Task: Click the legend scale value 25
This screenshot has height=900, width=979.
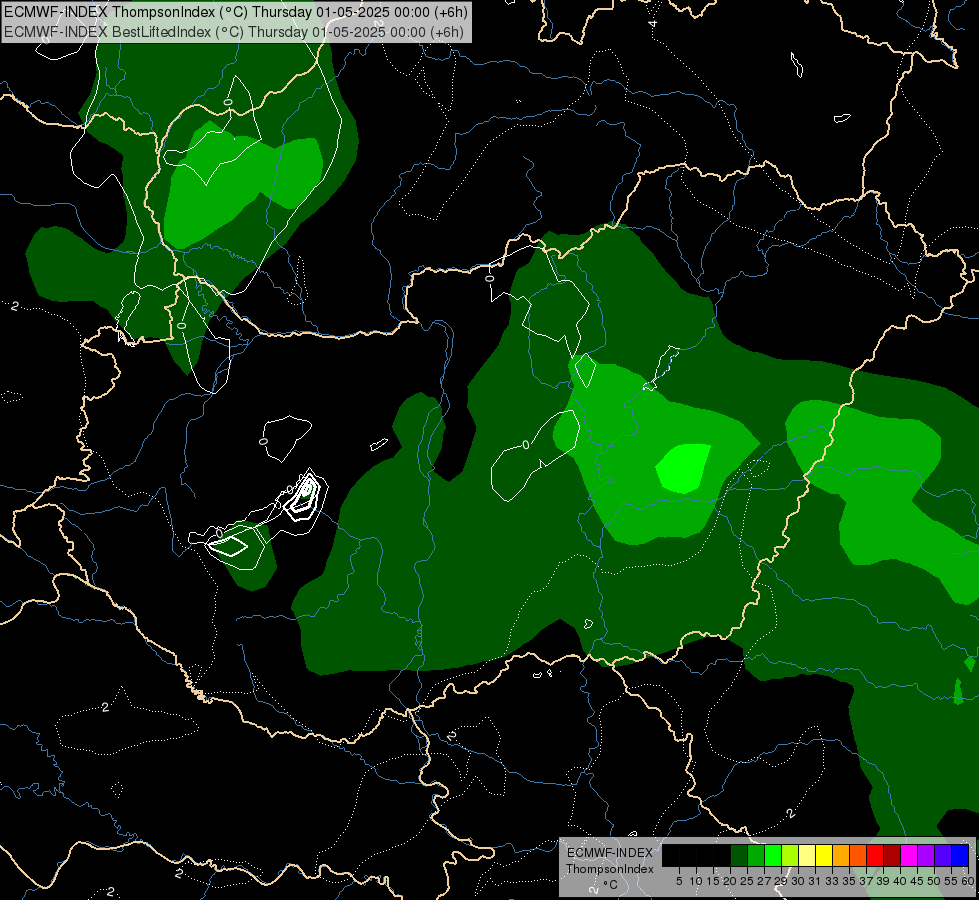Action: pyautogui.click(x=747, y=881)
